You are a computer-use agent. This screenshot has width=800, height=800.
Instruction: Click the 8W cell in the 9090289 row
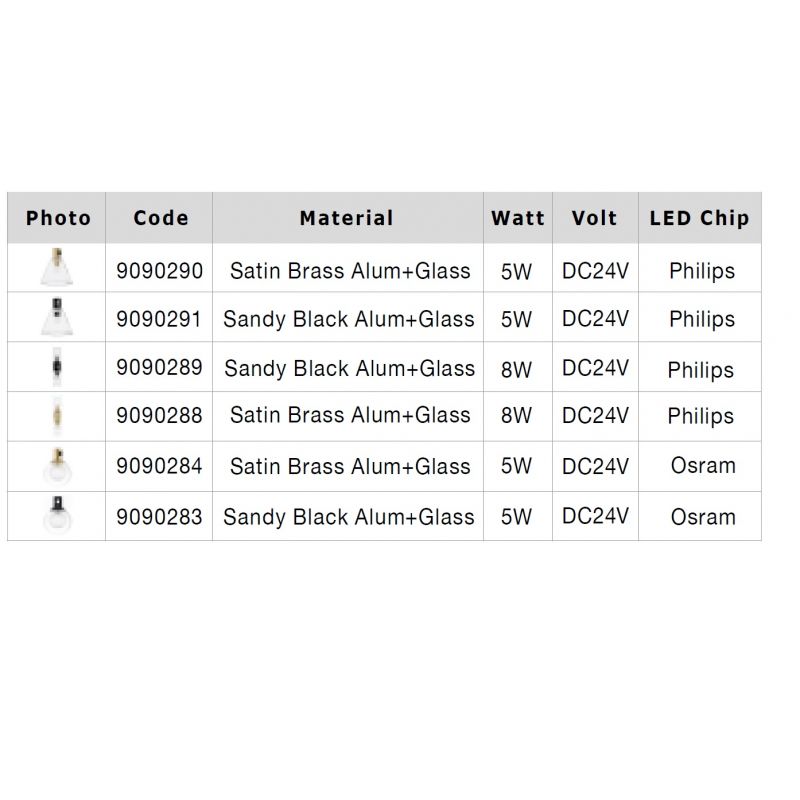(x=517, y=368)
